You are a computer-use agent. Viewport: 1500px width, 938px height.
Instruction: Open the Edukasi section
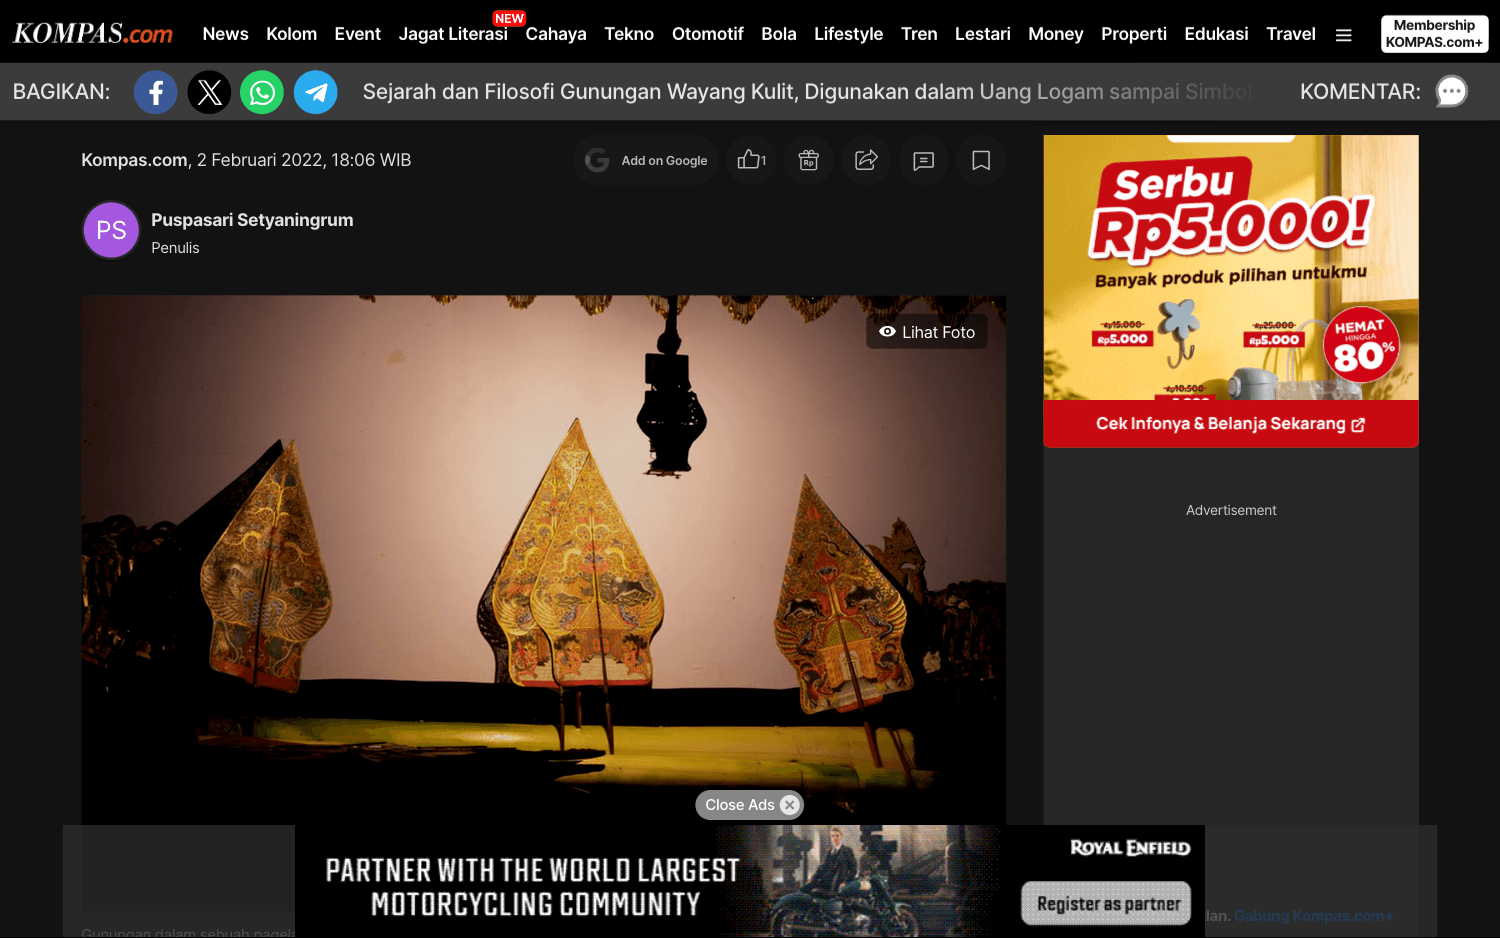pos(1216,34)
